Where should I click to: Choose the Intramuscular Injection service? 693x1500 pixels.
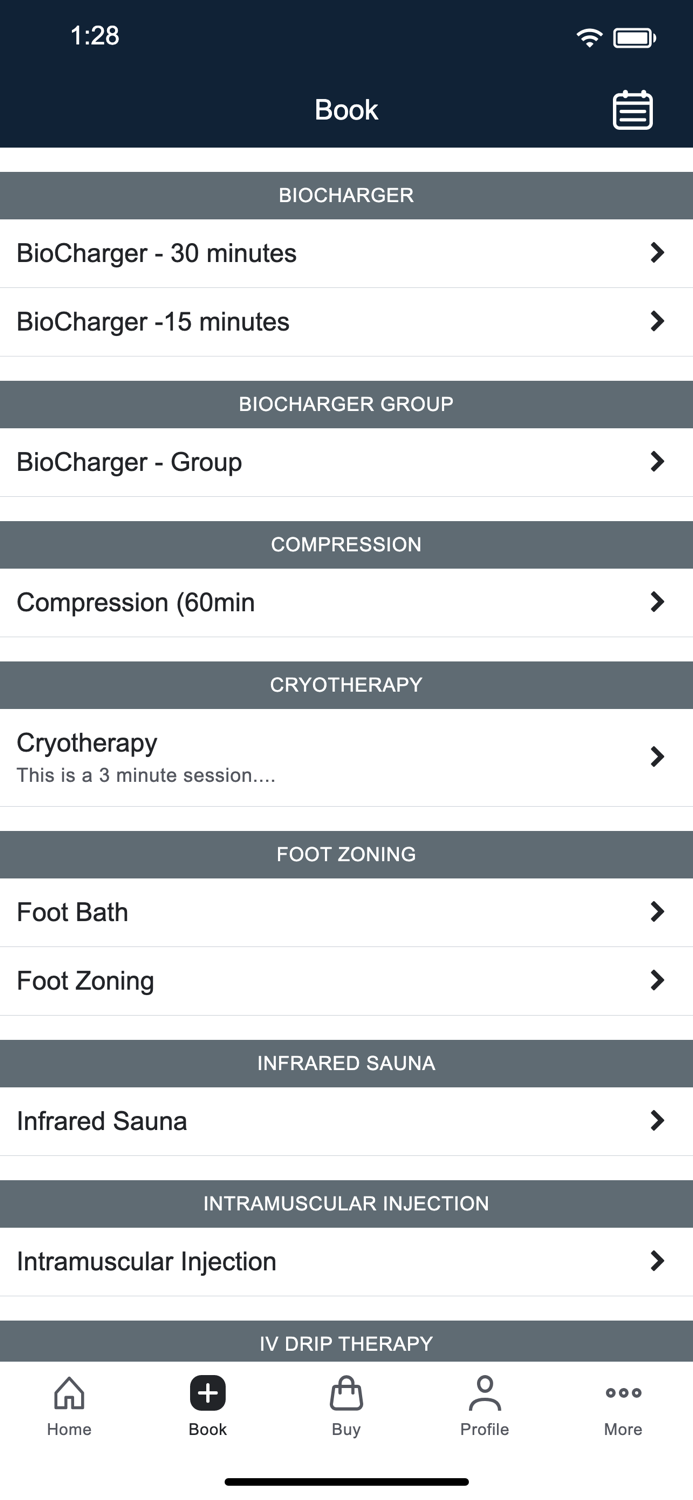(147, 1261)
